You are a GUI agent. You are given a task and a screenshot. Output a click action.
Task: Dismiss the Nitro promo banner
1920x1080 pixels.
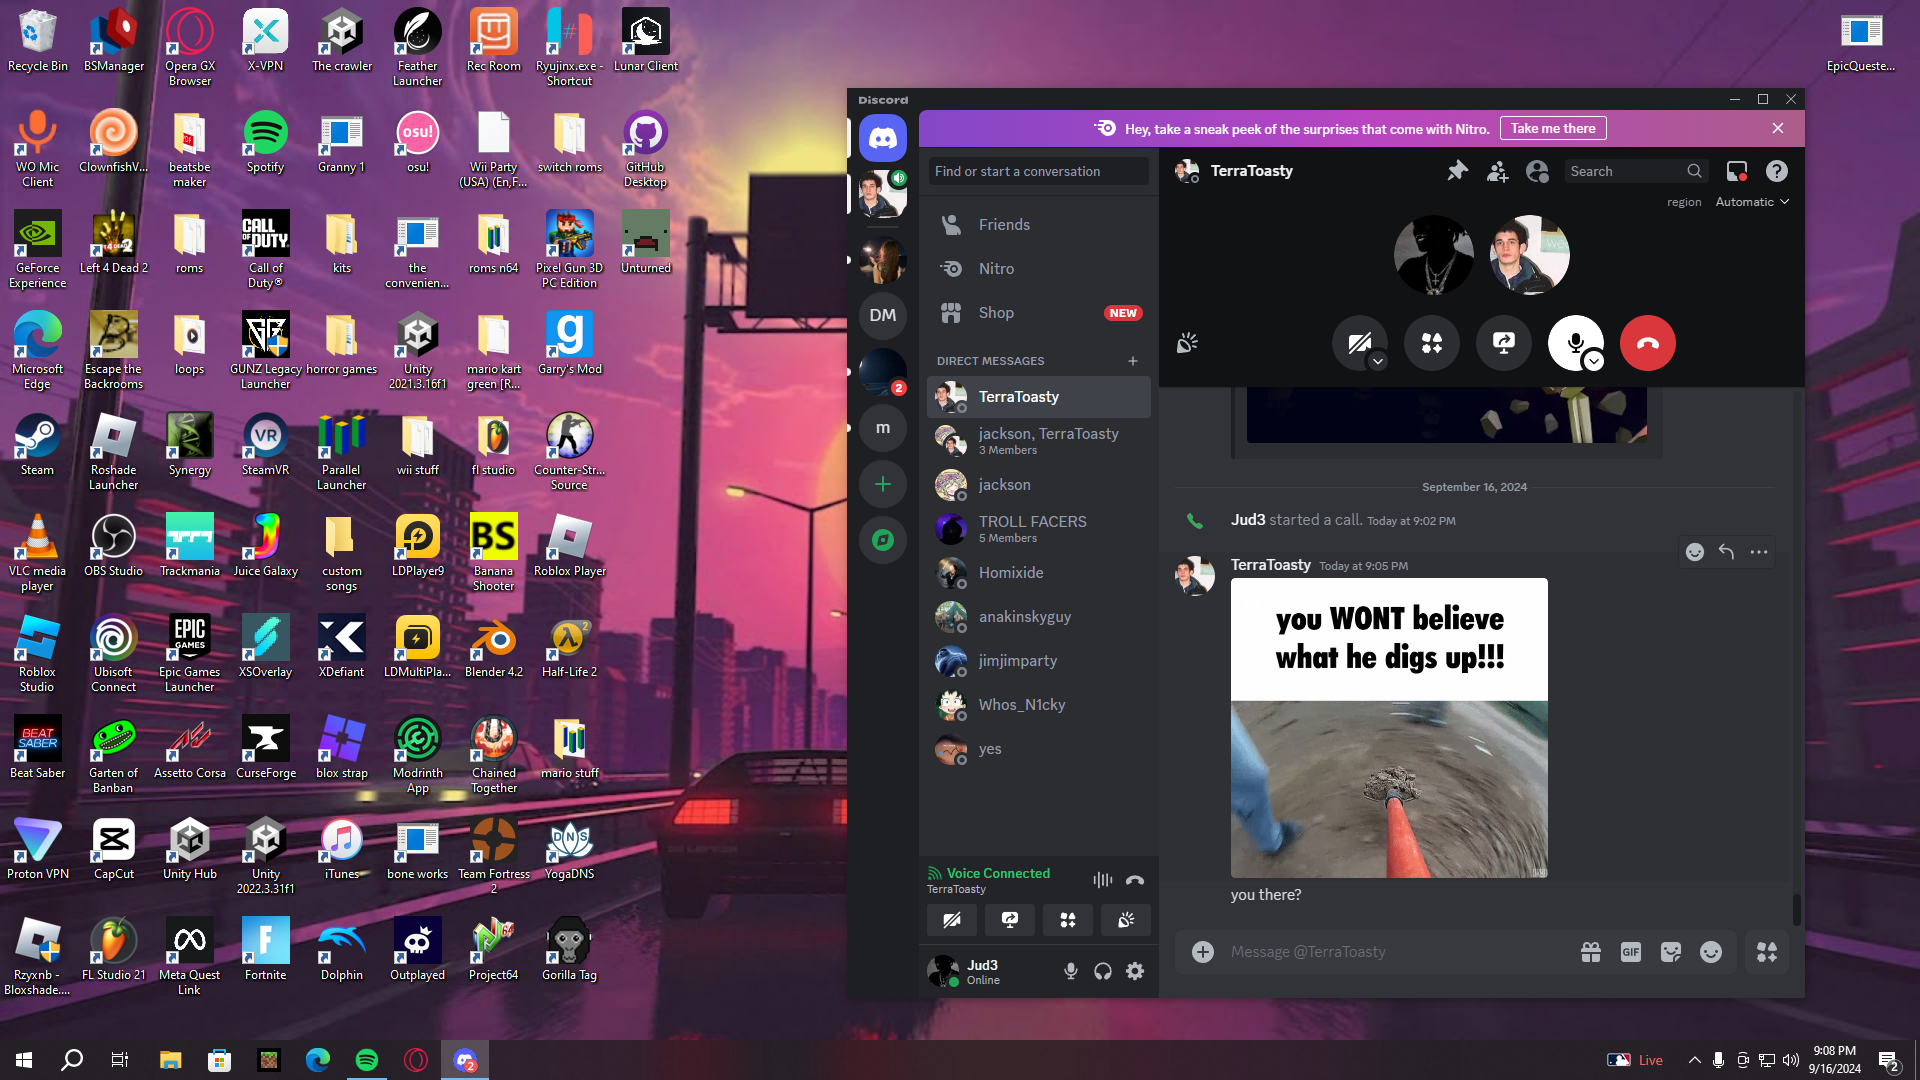point(1778,128)
